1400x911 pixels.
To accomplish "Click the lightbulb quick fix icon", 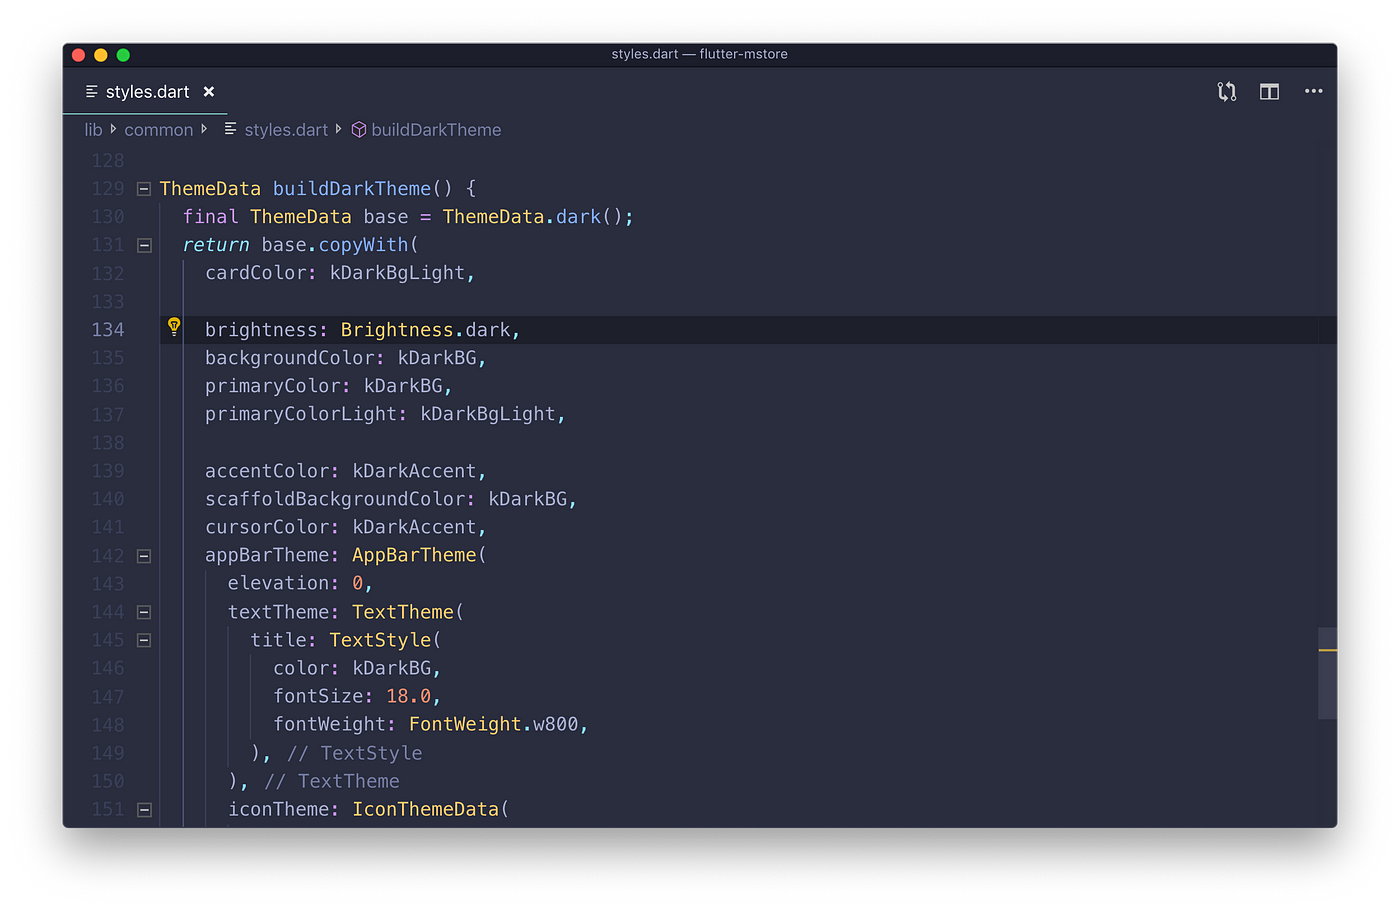I will pos(174,326).
